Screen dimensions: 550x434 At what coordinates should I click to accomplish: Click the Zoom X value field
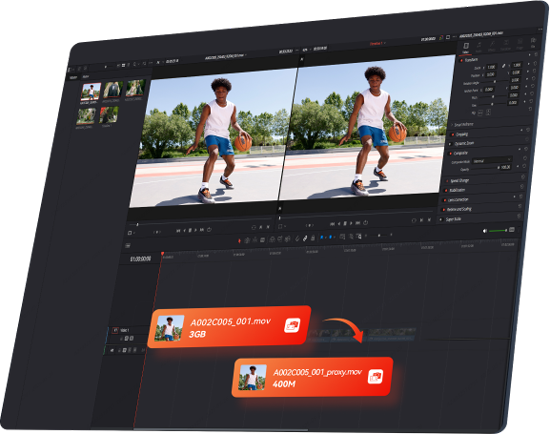492,67
